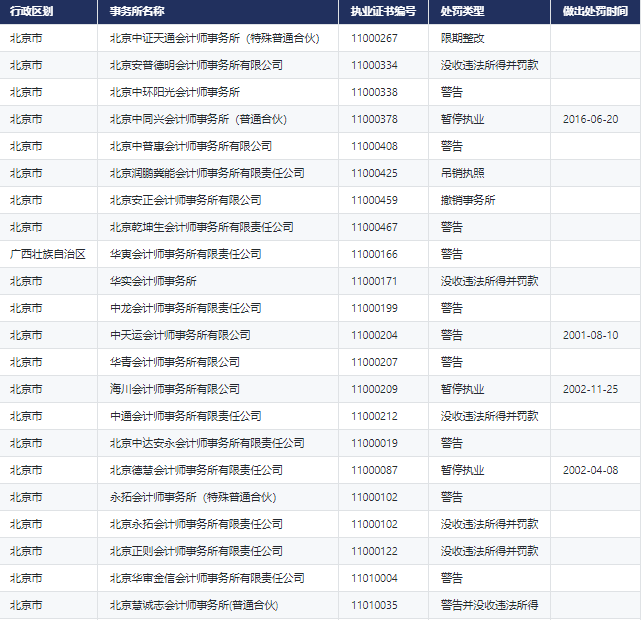Click 北京安正会计师事务所有限公司 name
This screenshot has width=641, height=620.
(x=185, y=200)
